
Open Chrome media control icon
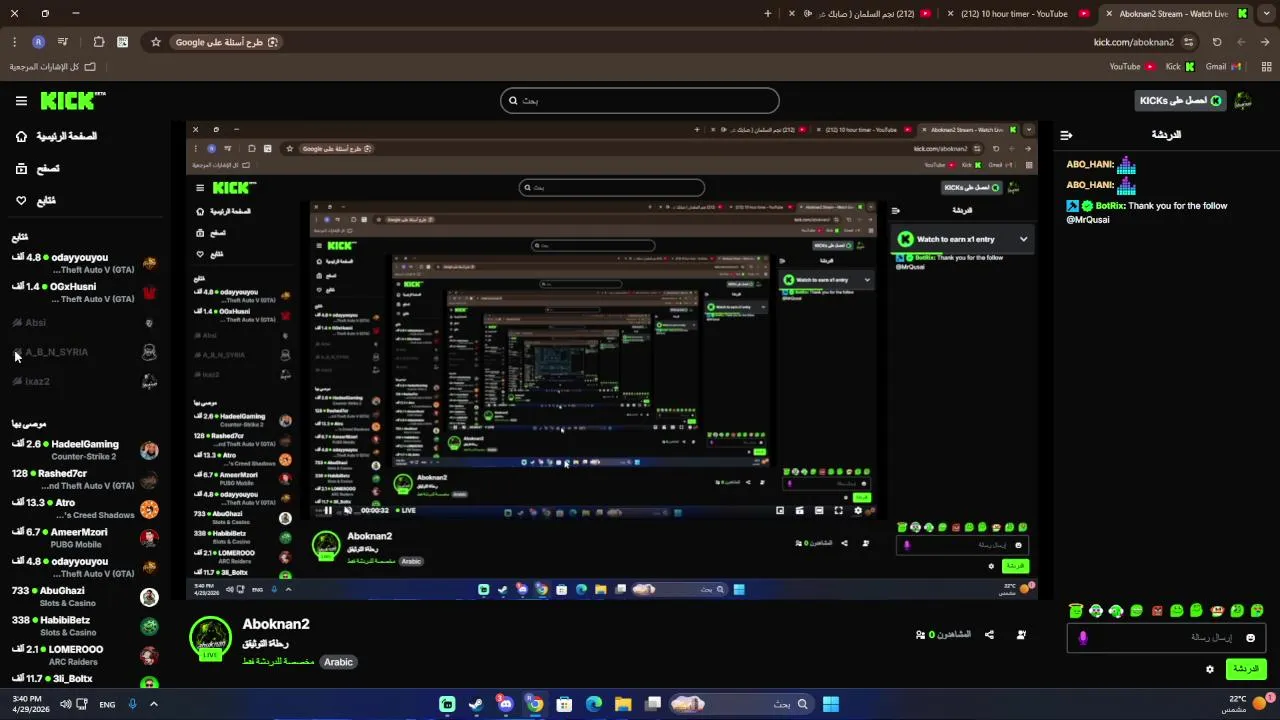pos(63,42)
